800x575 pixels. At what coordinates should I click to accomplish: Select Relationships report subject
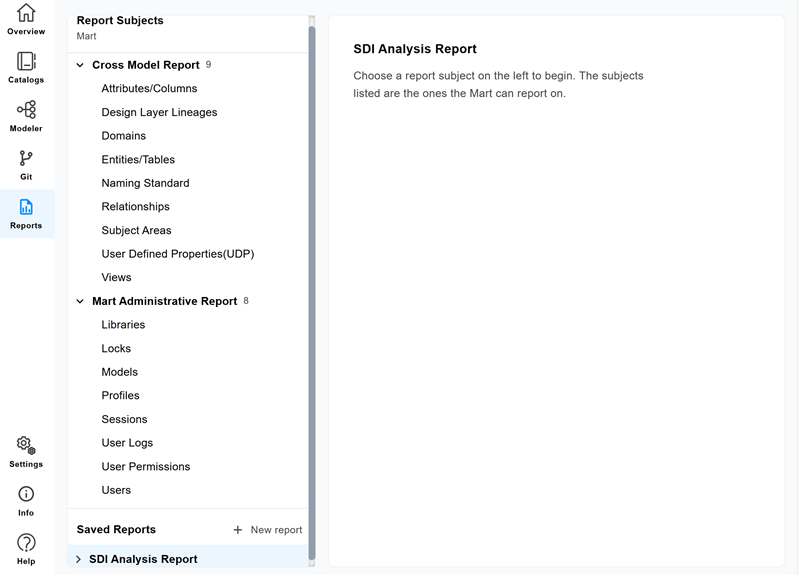[x=136, y=207]
